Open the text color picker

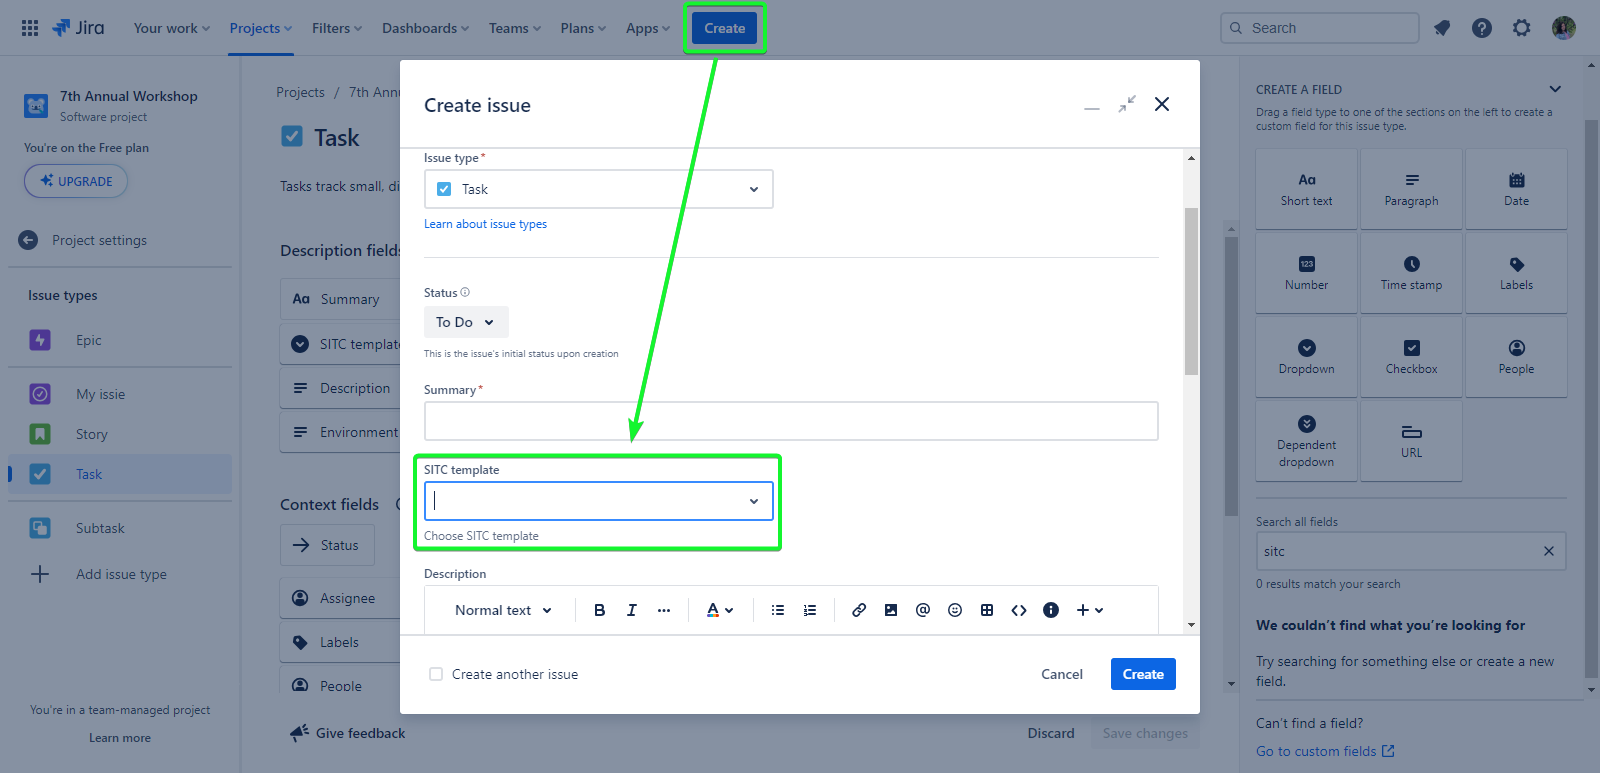point(719,610)
